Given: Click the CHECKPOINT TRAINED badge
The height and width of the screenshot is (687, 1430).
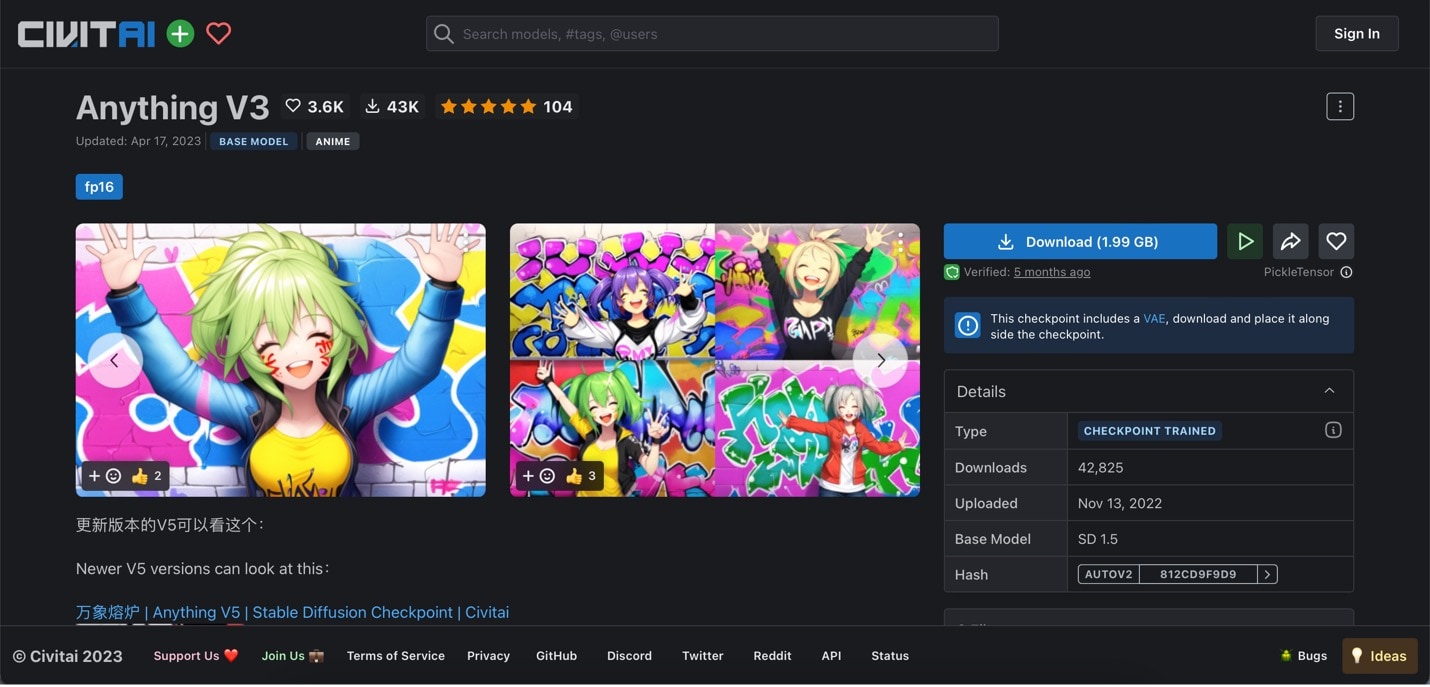Looking at the screenshot, I should click(1150, 431).
